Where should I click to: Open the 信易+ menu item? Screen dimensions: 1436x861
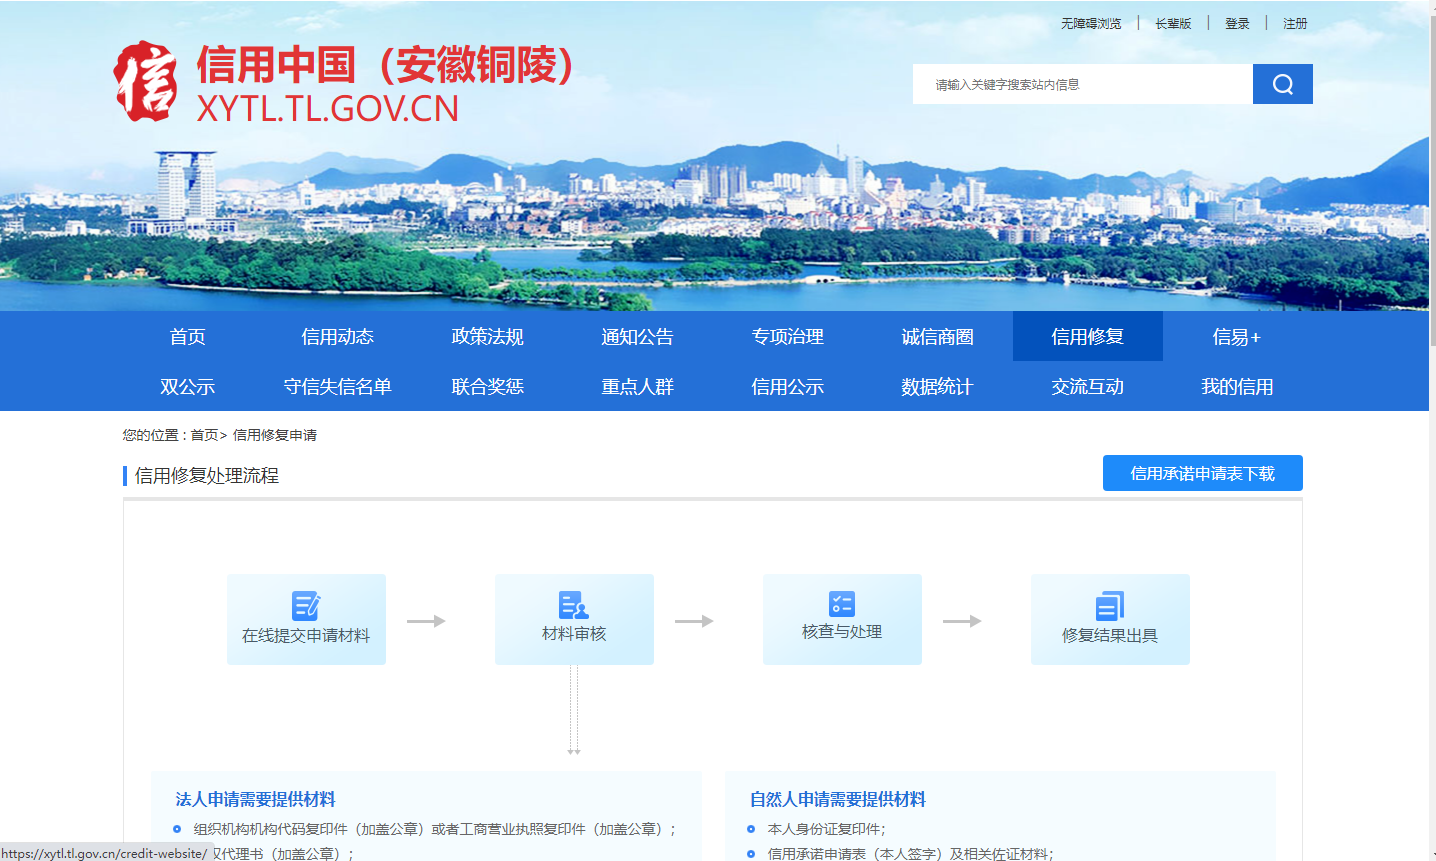pos(1238,336)
